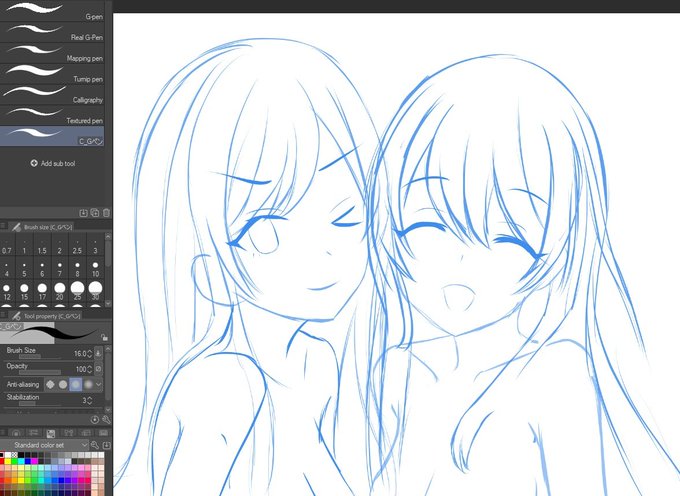Switch to the Intermediate Color tab

pyautogui.click(x=69, y=433)
